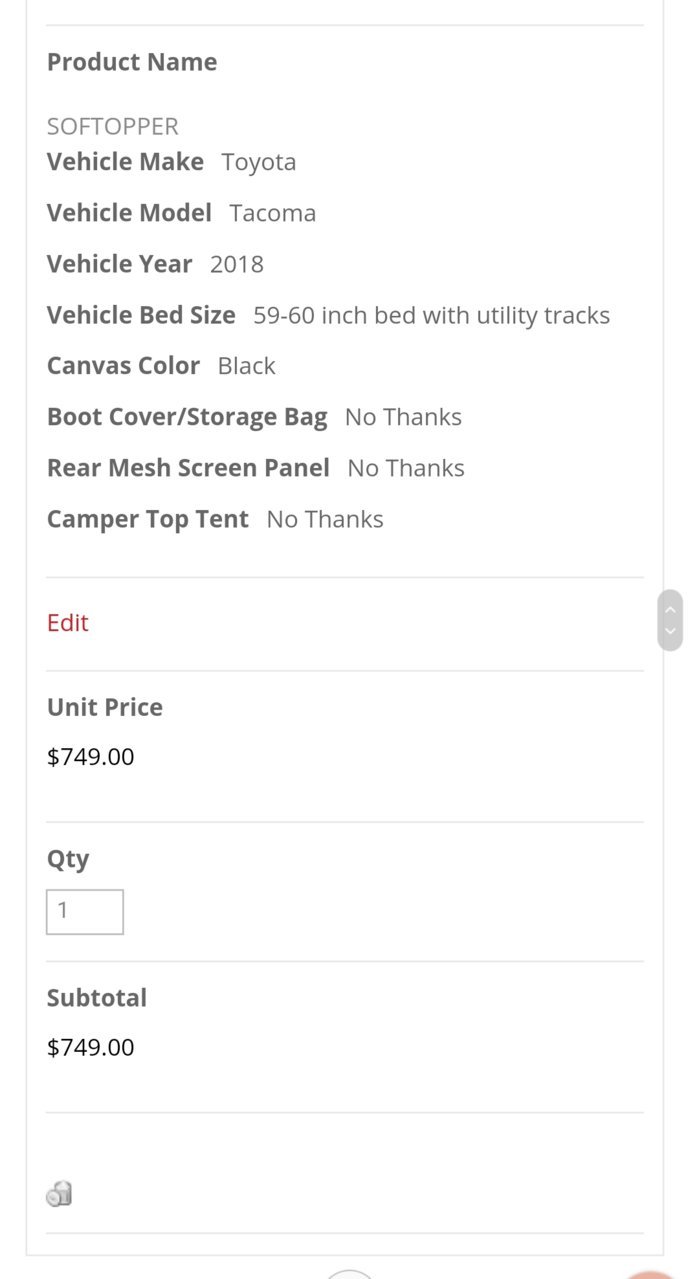
Task: Click the Canvas Color Black value
Action: click(x=246, y=366)
